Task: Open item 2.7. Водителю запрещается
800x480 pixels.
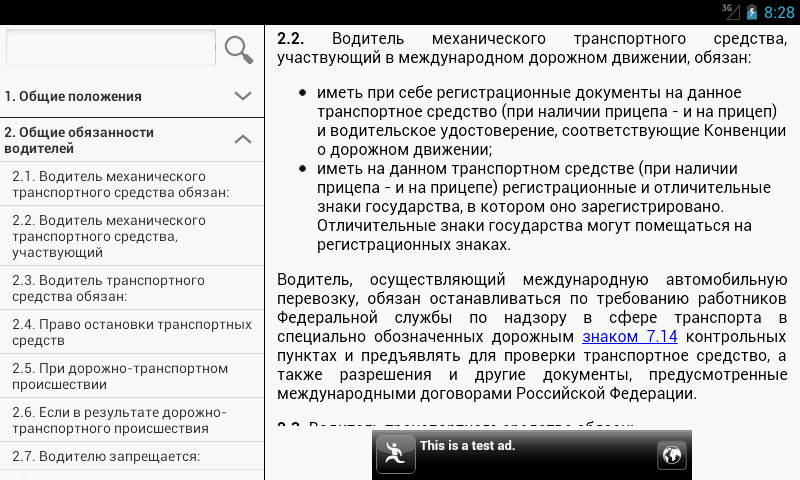Action: [x=132, y=456]
